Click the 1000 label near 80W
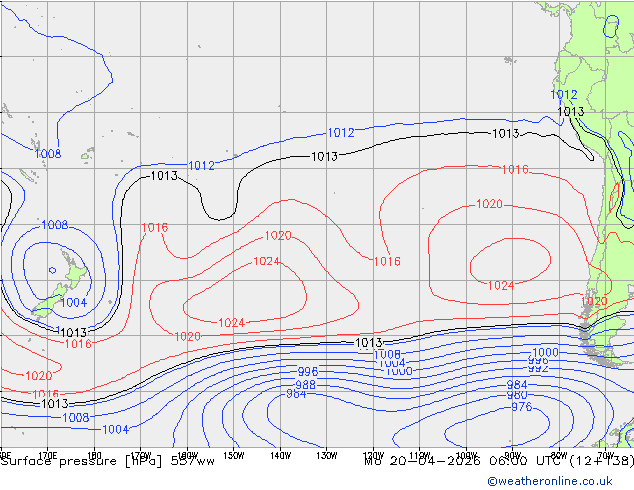Screen dimensions: 634x490 [545, 352]
